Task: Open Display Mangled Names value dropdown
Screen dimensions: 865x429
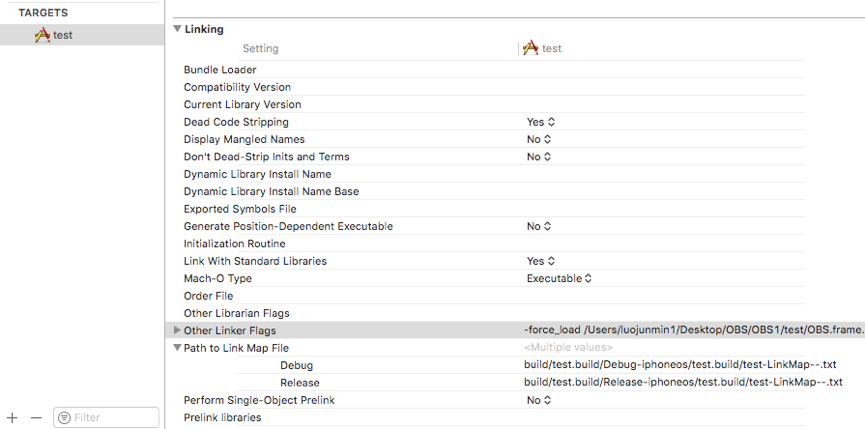Action: click(539, 139)
